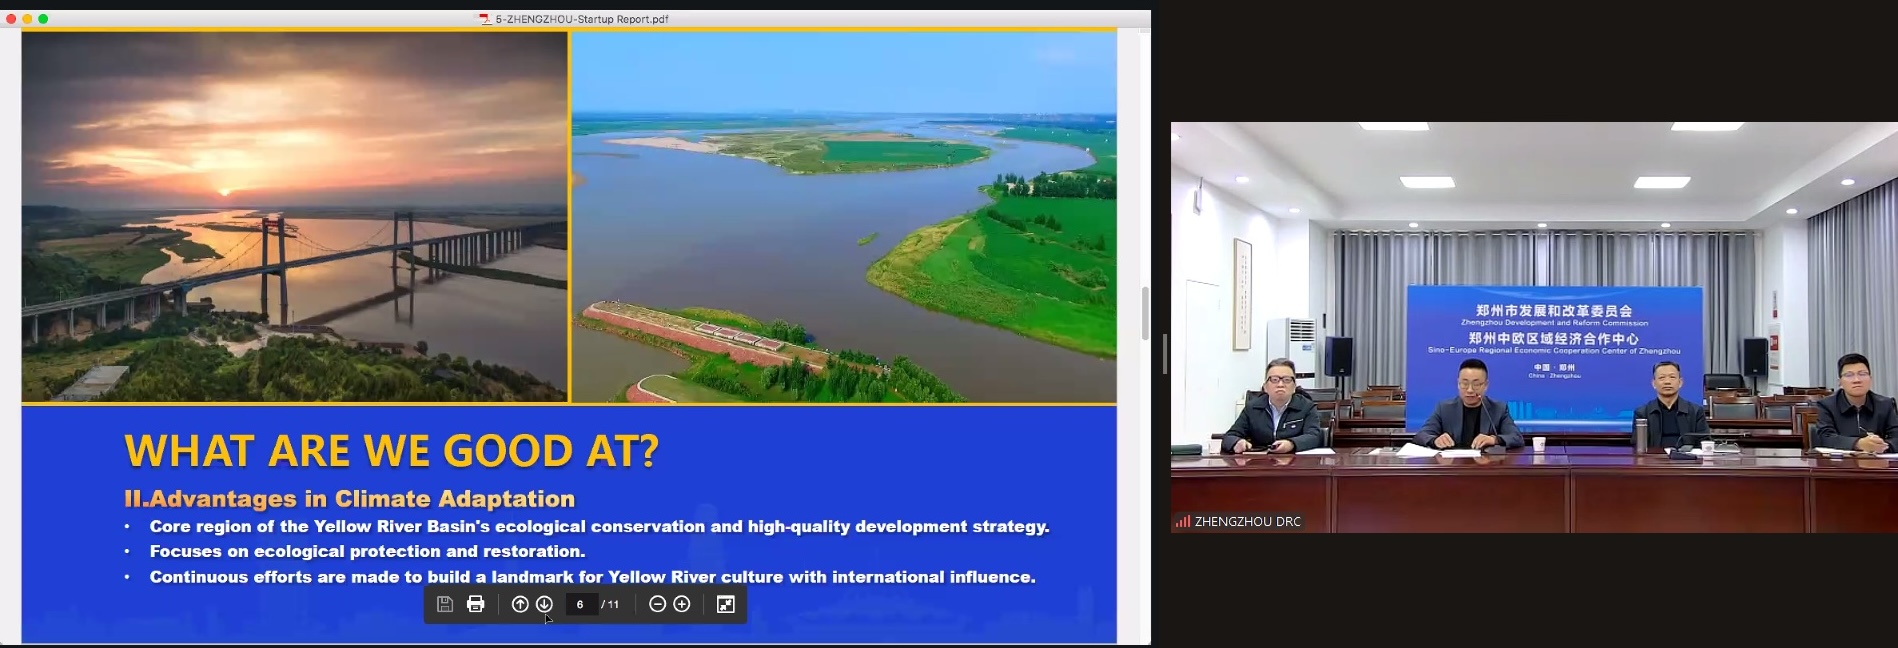
Task: Print the document with the printer icon
Action: pyautogui.click(x=476, y=604)
